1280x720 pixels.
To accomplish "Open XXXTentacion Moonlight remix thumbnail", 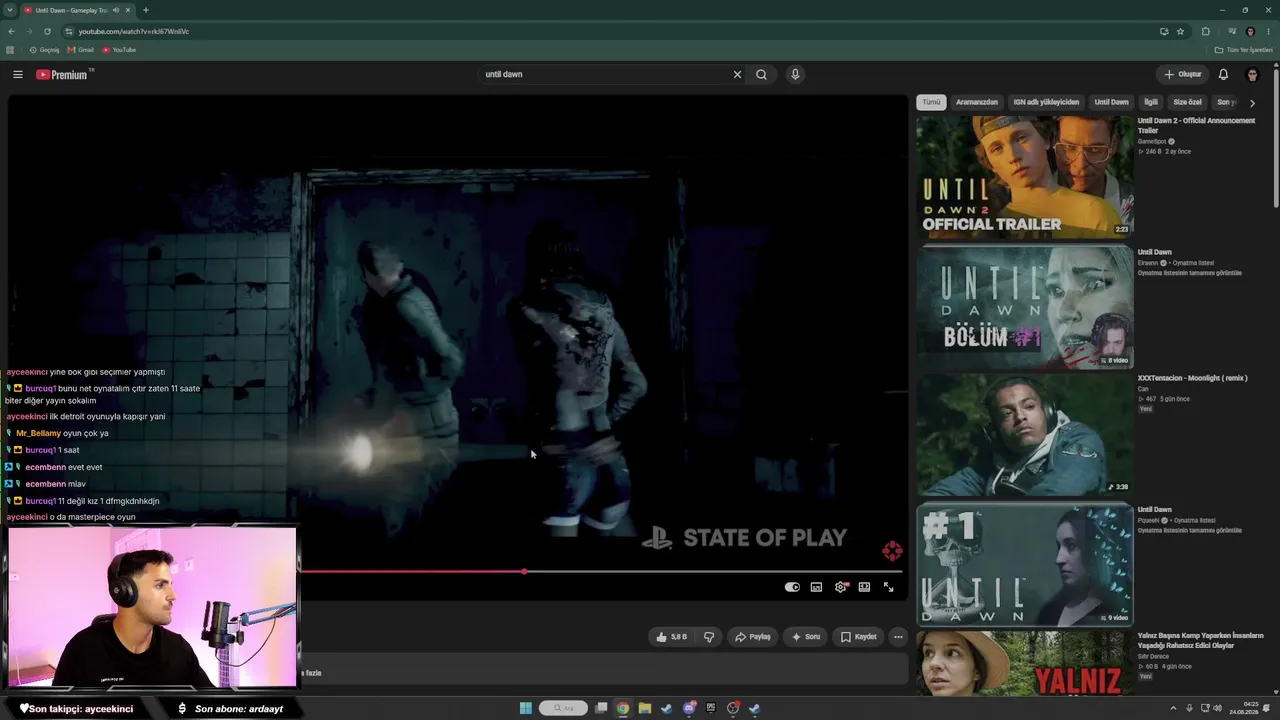I will 1025,435.
